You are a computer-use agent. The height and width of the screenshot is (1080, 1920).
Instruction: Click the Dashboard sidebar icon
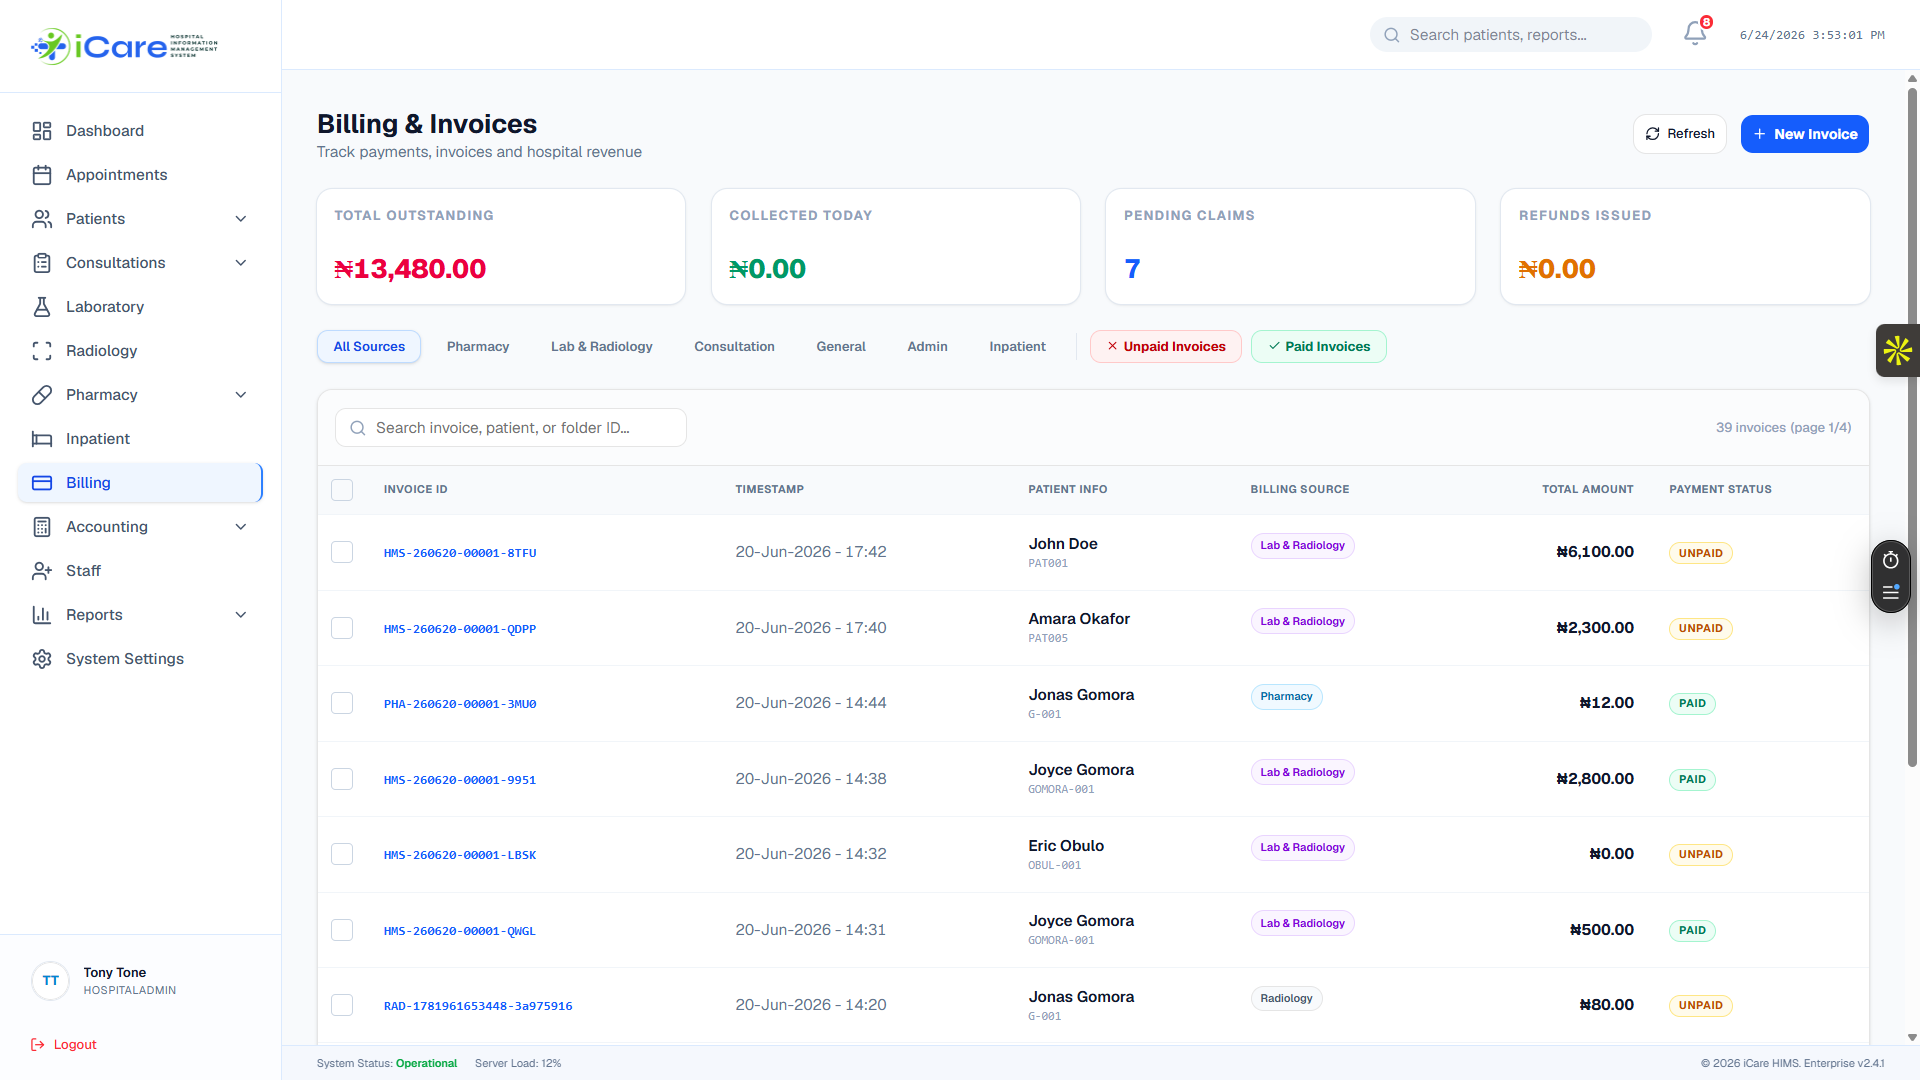42,131
